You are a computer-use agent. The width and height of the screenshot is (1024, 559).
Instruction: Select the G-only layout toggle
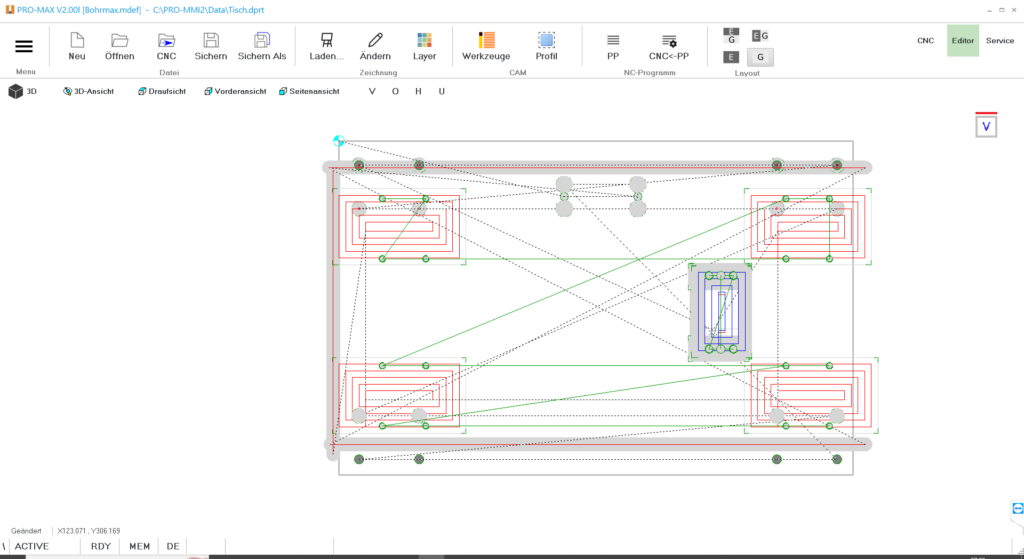(760, 57)
